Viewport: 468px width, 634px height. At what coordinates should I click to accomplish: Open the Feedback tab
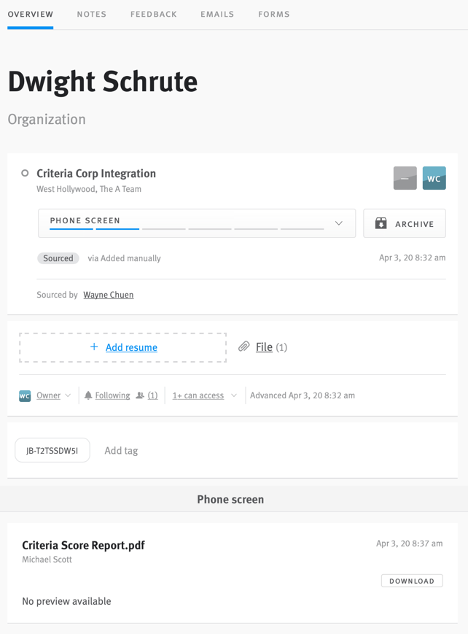154,14
